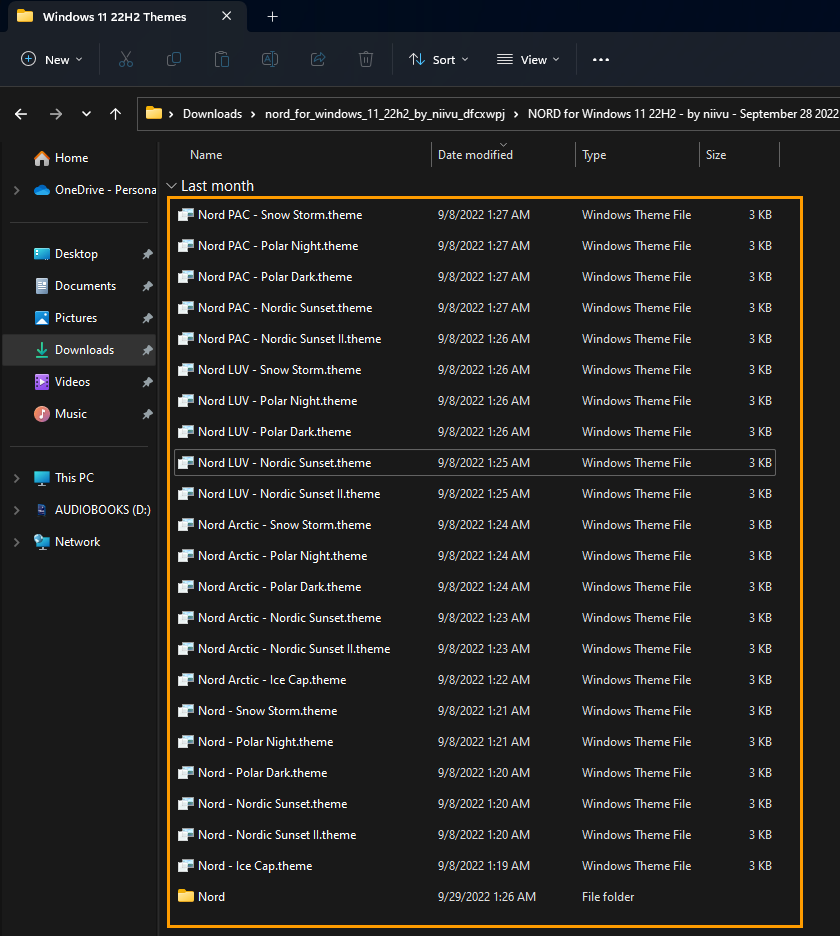
Task: Select Nord - Polar Night.theme file
Action: coord(475,742)
